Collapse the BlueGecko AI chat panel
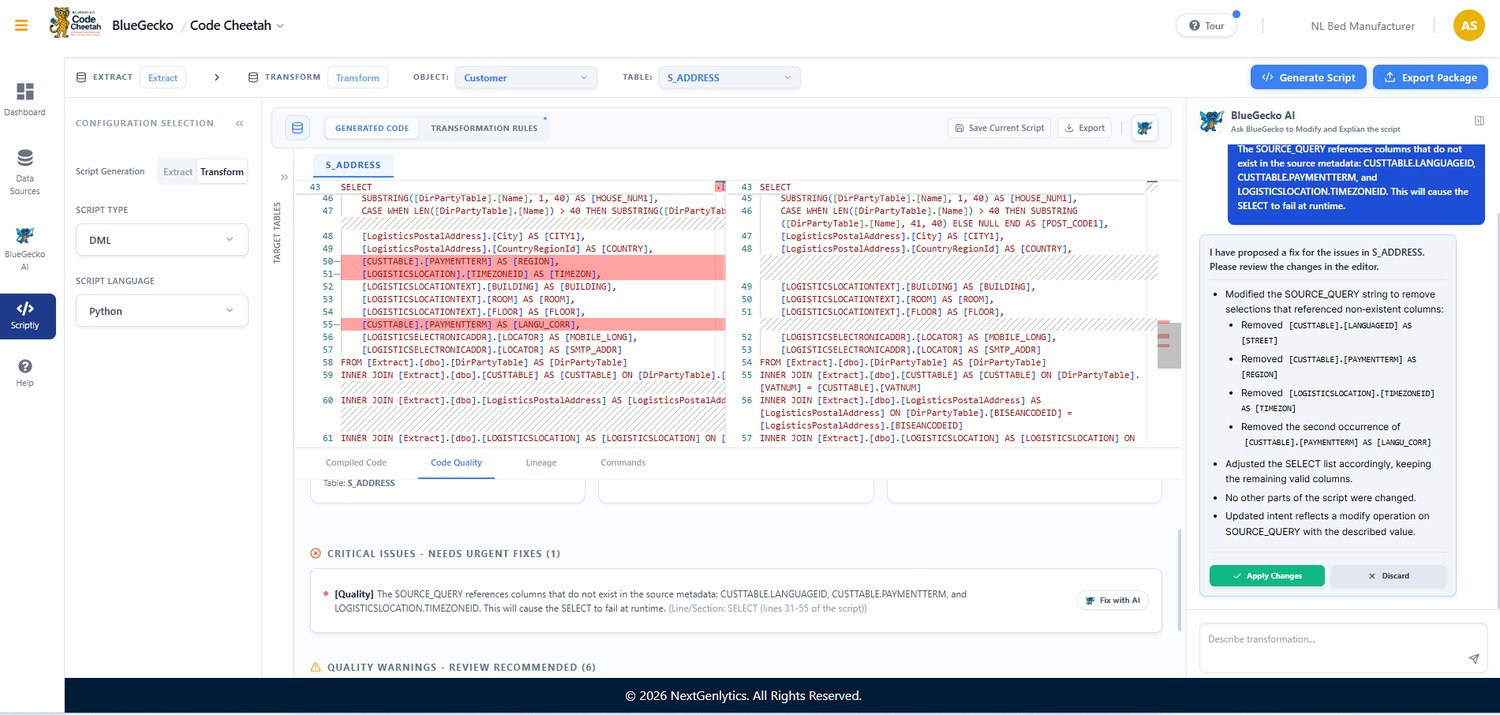Viewport: 1500px width, 715px height. click(x=1479, y=121)
